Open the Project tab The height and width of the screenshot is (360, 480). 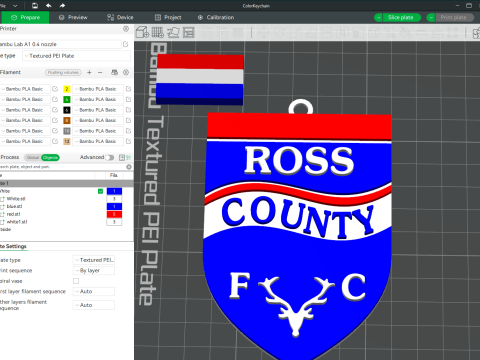pos(168,17)
